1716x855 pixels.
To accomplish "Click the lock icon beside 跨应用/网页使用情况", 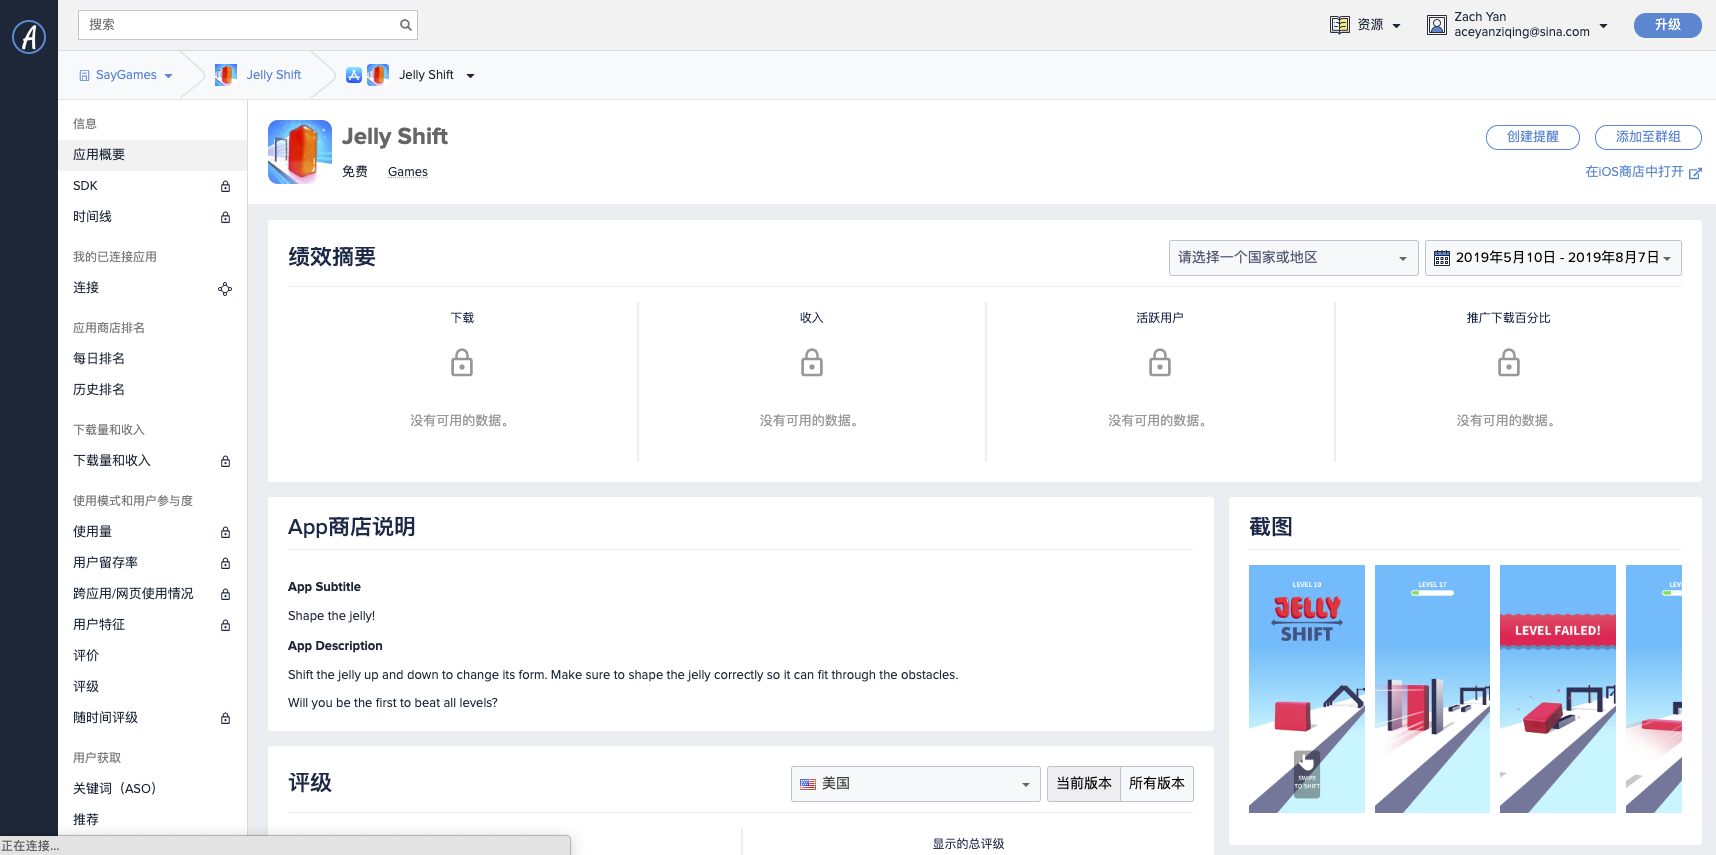I will 225,594.
